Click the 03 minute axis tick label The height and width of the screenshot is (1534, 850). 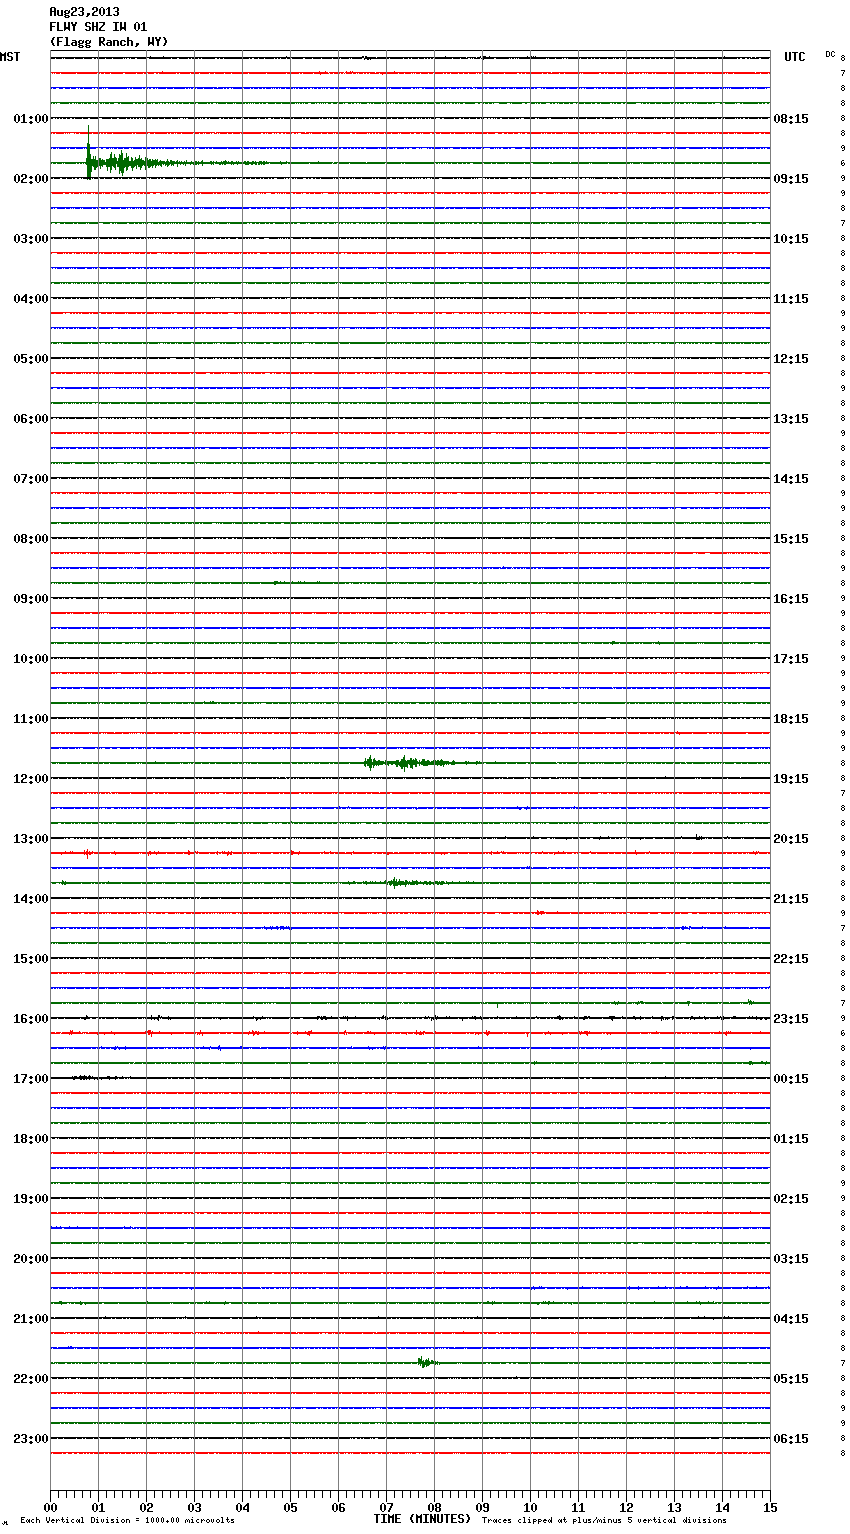tap(194, 1507)
